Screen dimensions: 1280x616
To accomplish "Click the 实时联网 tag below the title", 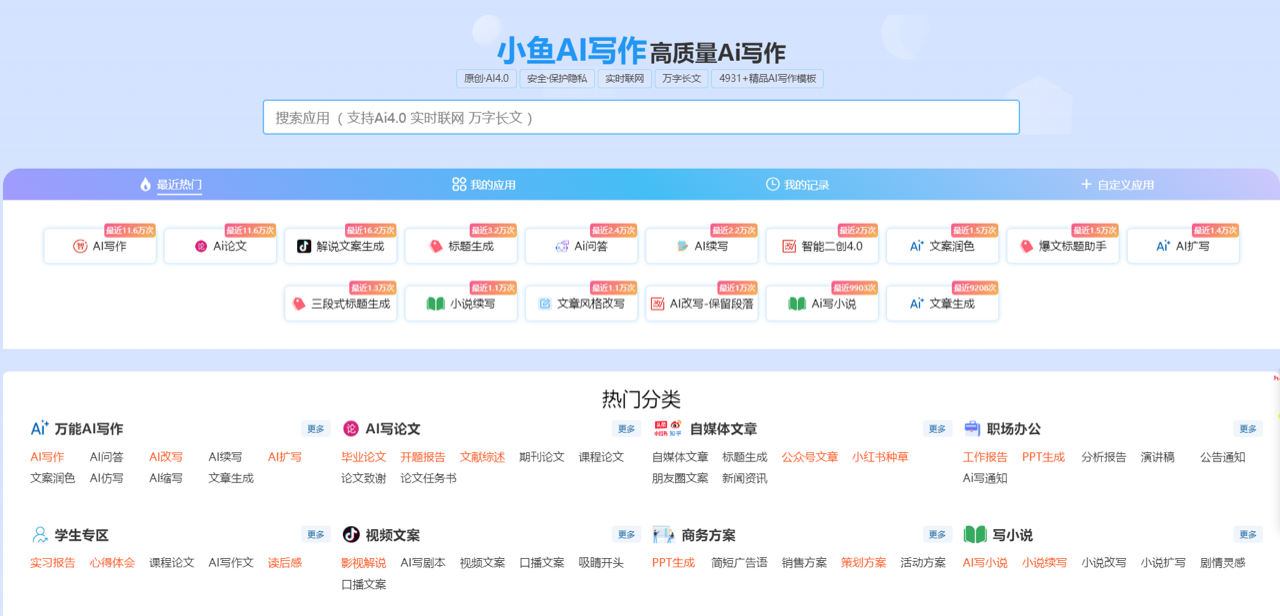I will click(625, 79).
